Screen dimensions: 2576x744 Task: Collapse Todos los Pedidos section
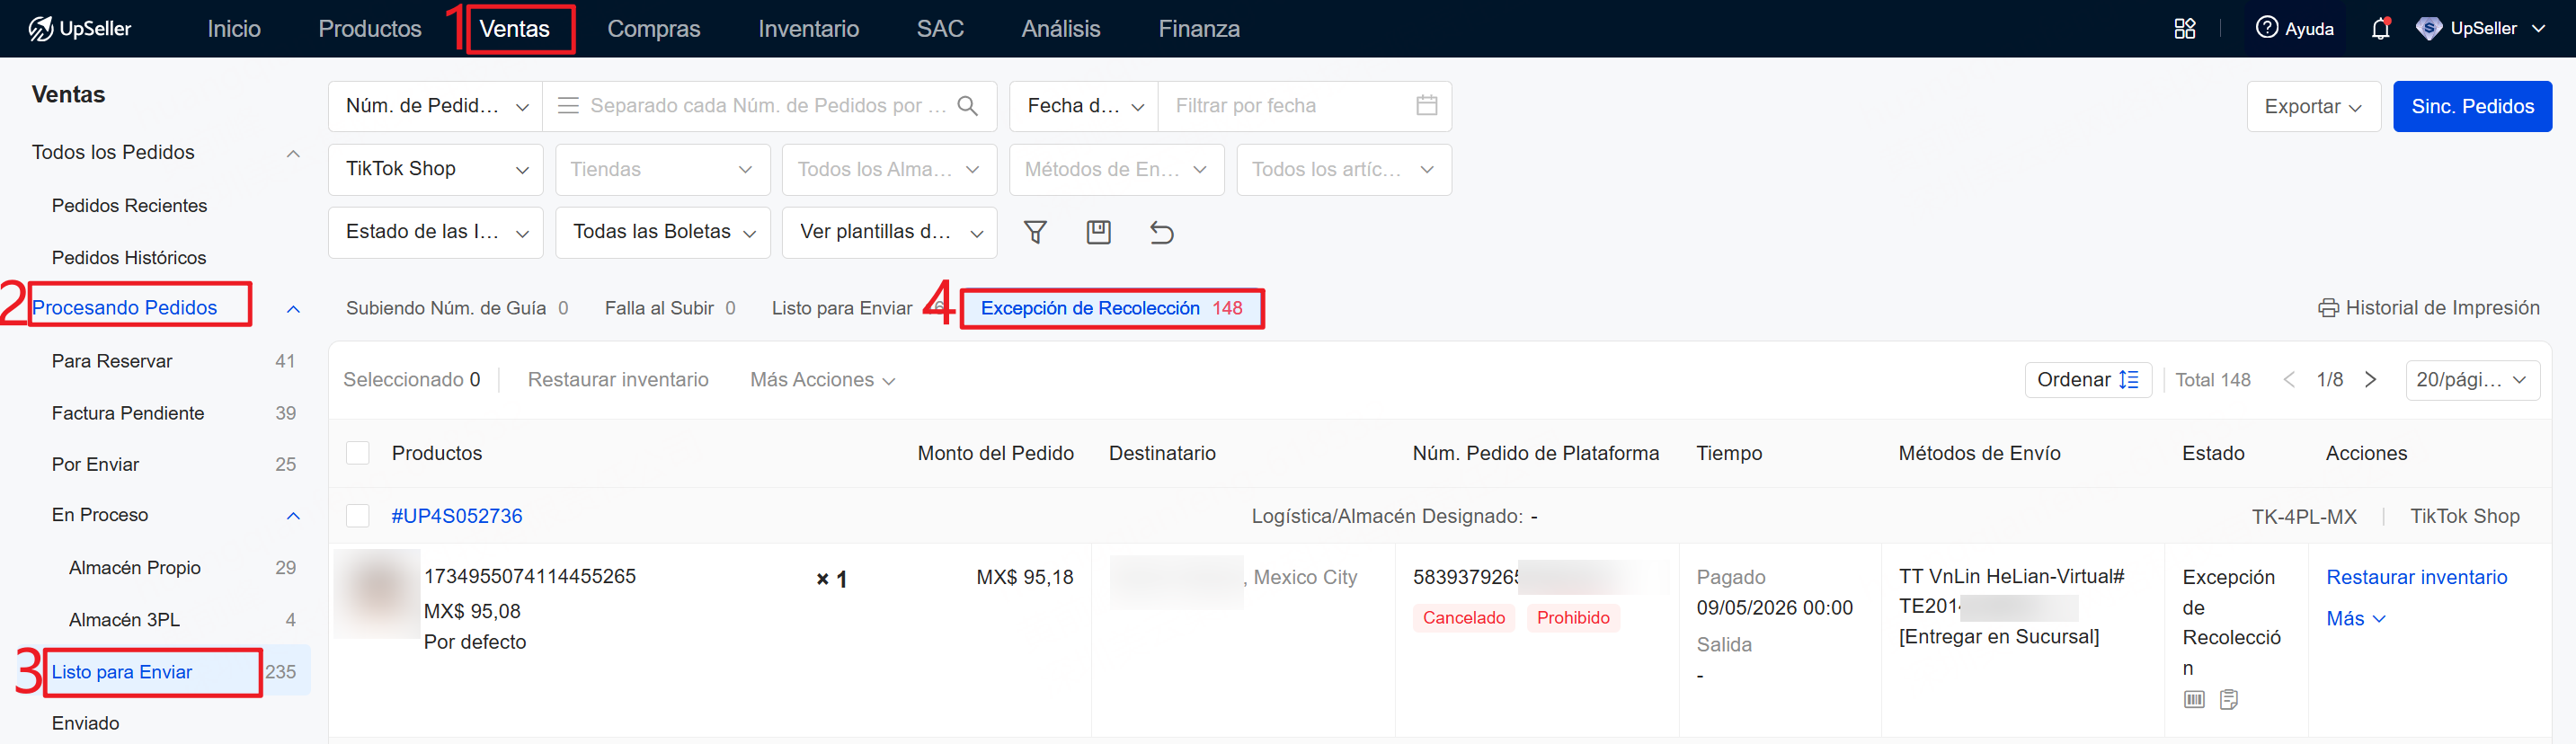click(293, 153)
